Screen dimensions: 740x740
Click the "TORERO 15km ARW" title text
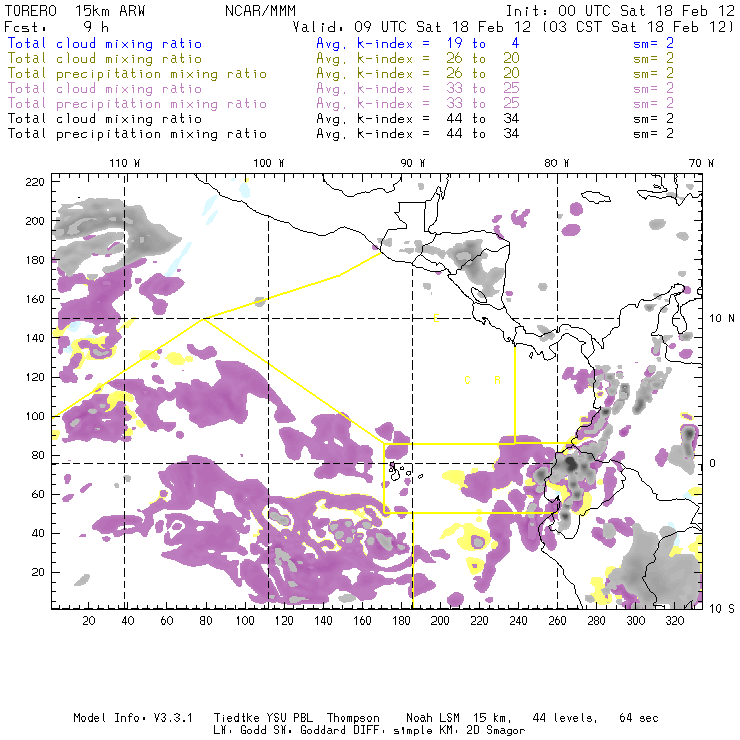tap(75, 11)
